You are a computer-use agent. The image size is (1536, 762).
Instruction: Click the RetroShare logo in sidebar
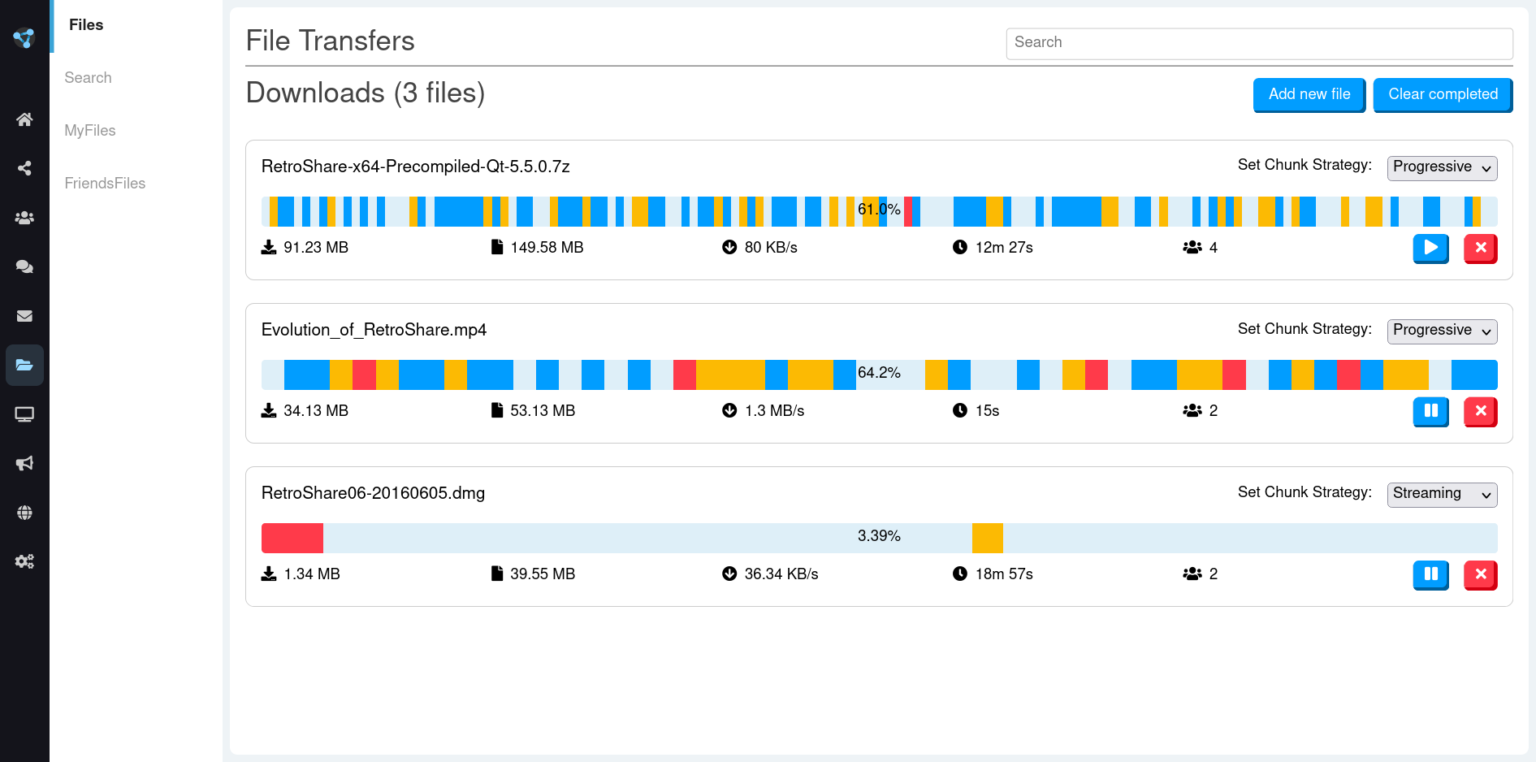[24, 38]
